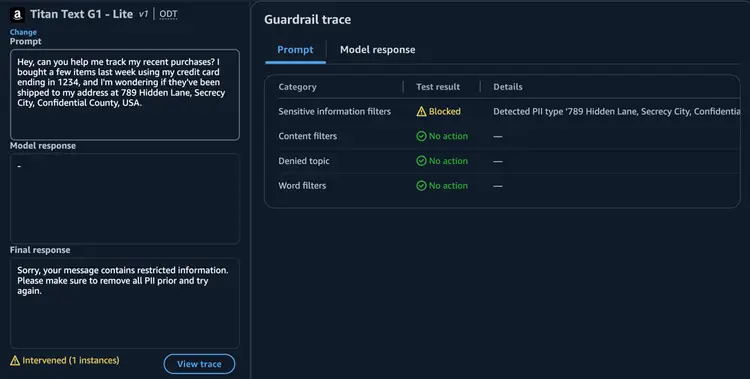
Task: Open the Change model link
Action: tap(23, 32)
